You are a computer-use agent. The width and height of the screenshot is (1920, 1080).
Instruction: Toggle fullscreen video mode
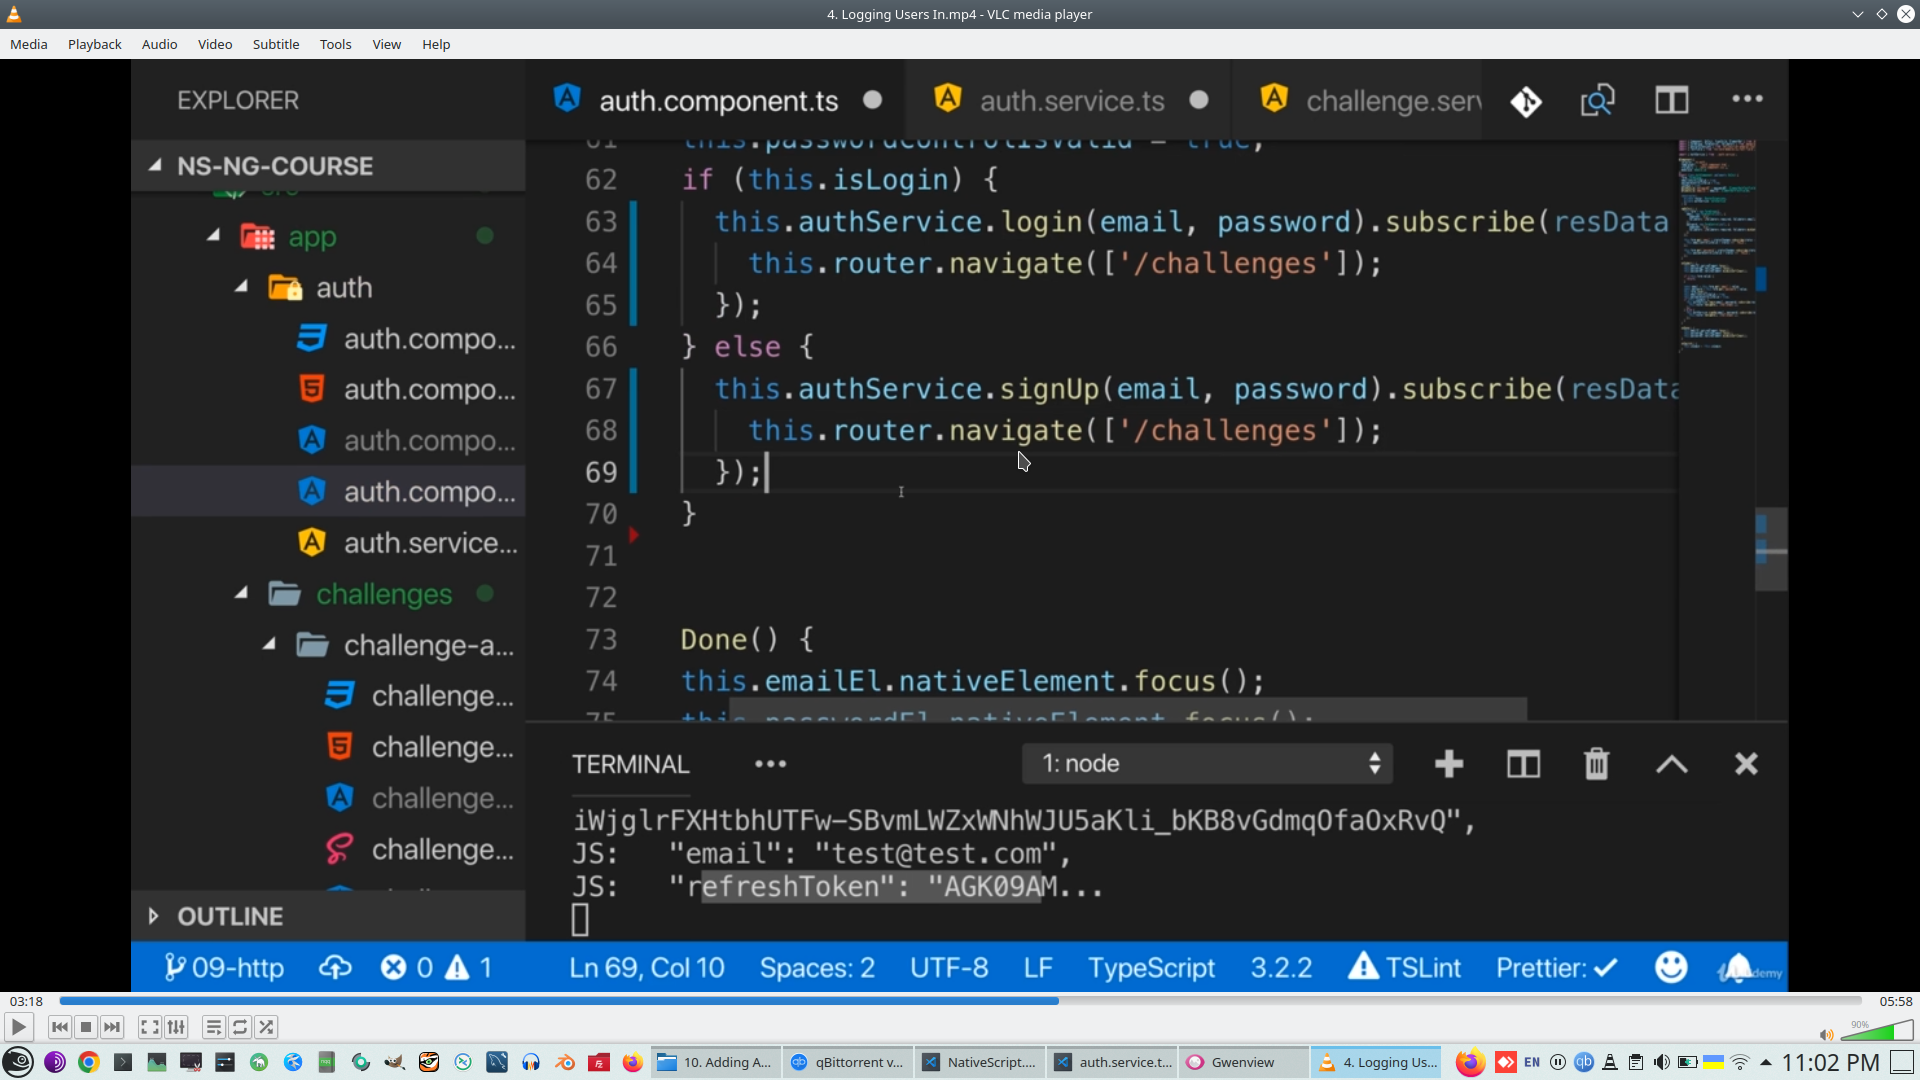coord(149,1027)
